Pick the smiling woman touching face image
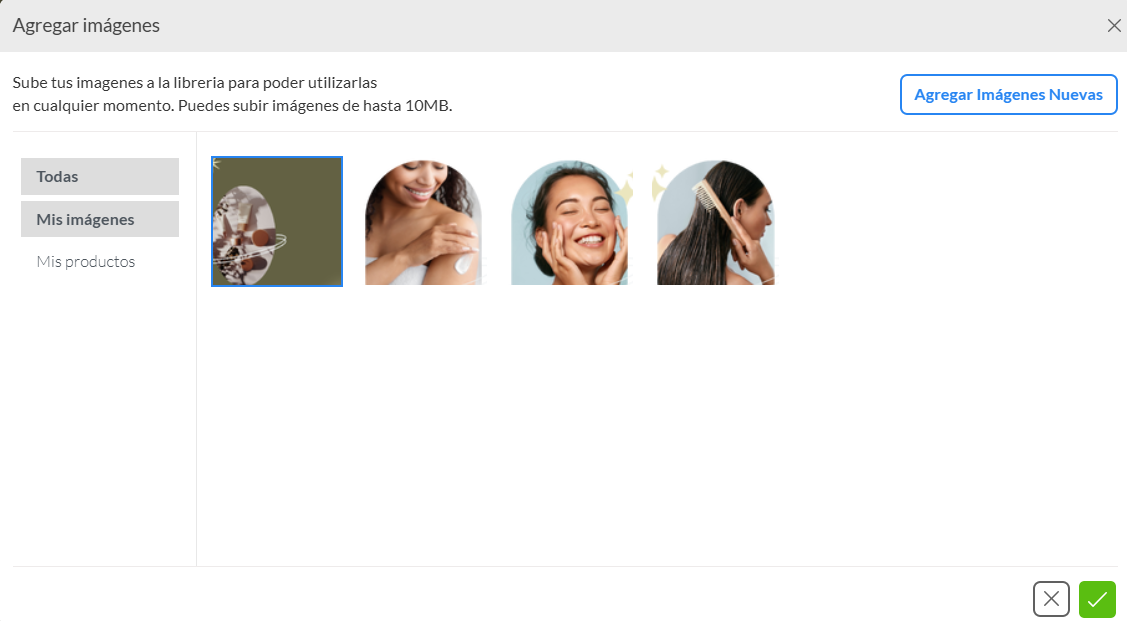 coord(569,221)
